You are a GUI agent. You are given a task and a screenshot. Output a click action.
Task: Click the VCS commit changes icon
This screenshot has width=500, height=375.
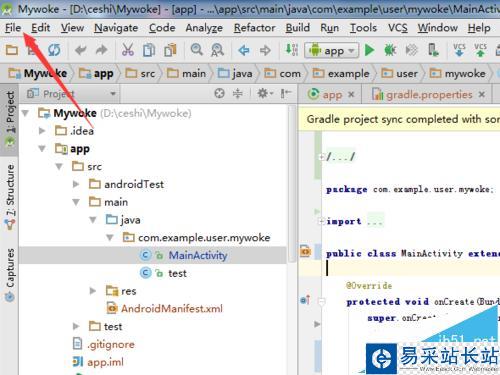coord(480,50)
